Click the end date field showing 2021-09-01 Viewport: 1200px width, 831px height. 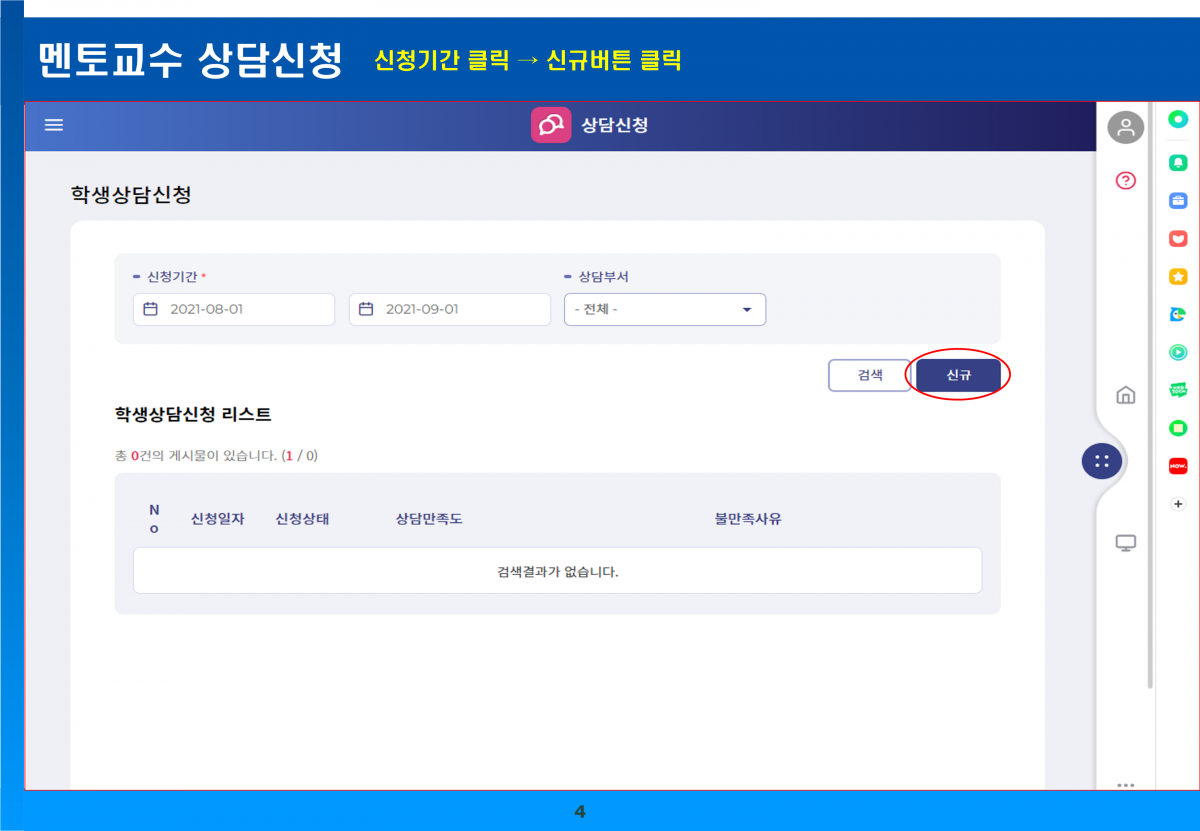pyautogui.click(x=450, y=309)
